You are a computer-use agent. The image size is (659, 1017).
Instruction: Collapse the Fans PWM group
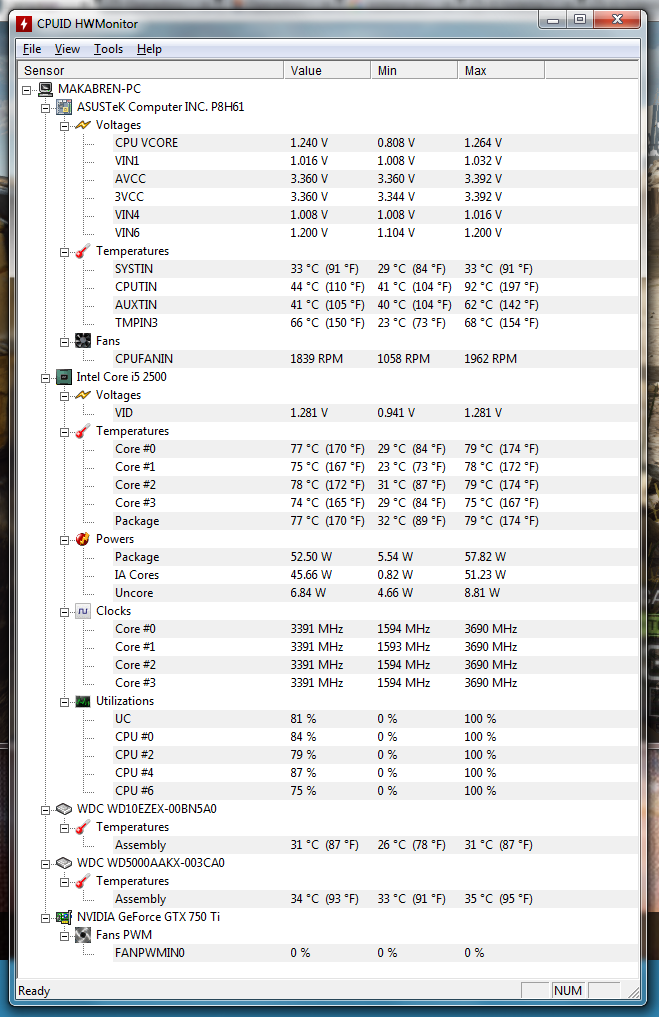[64, 935]
